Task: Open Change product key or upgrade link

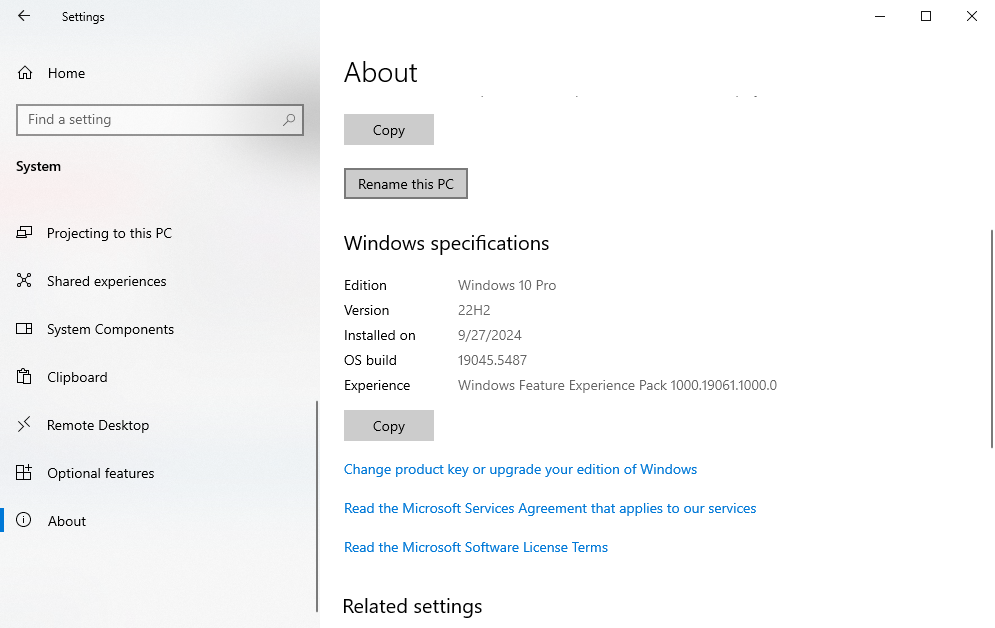Action: [520, 469]
